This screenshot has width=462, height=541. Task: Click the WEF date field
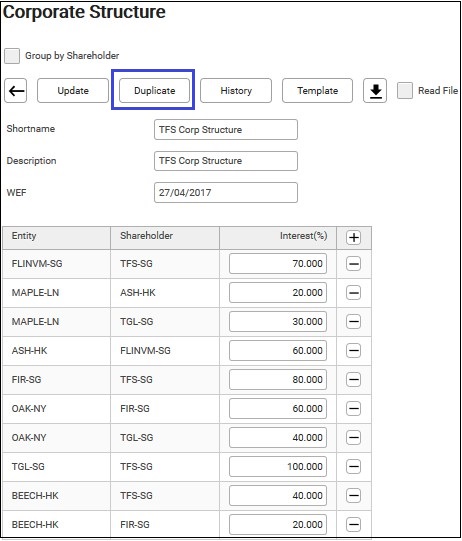coord(226,193)
